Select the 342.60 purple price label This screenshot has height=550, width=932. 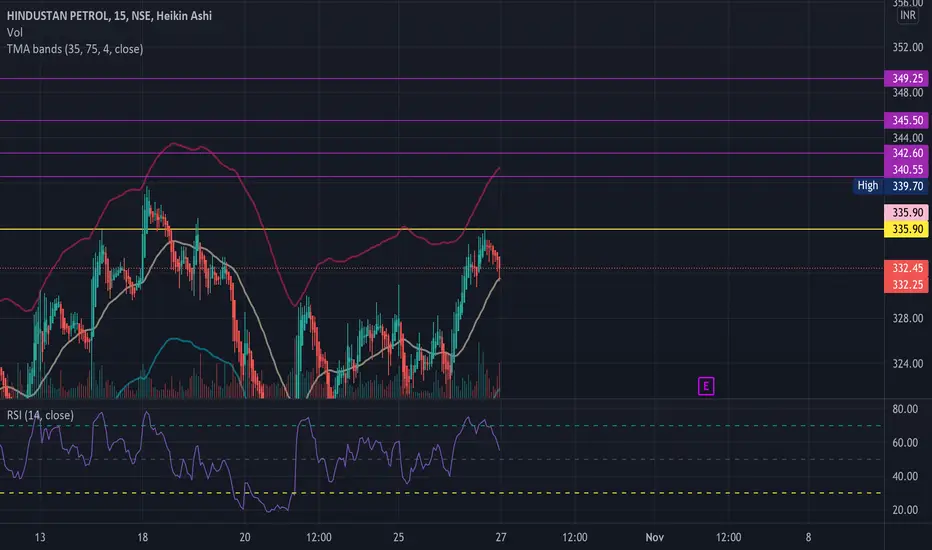[906, 153]
